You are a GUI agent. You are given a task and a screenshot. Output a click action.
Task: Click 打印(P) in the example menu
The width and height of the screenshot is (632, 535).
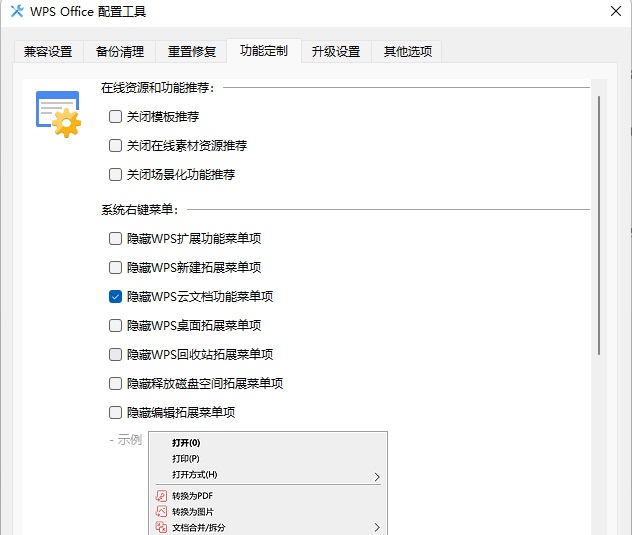pyautogui.click(x=185, y=459)
